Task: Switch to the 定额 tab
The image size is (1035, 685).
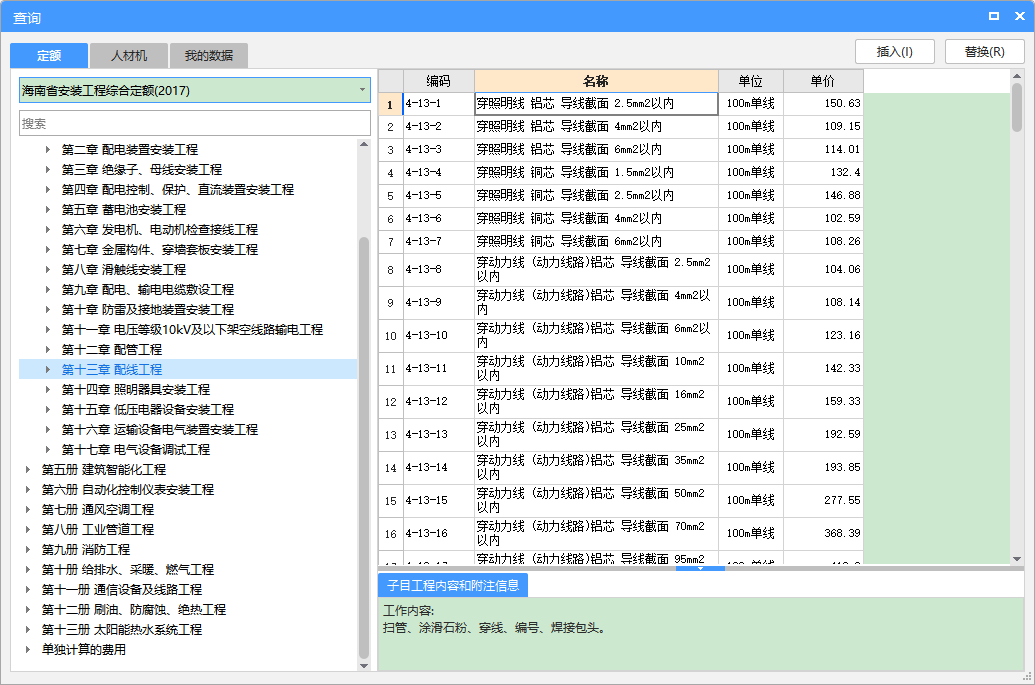Action: pyautogui.click(x=49, y=55)
